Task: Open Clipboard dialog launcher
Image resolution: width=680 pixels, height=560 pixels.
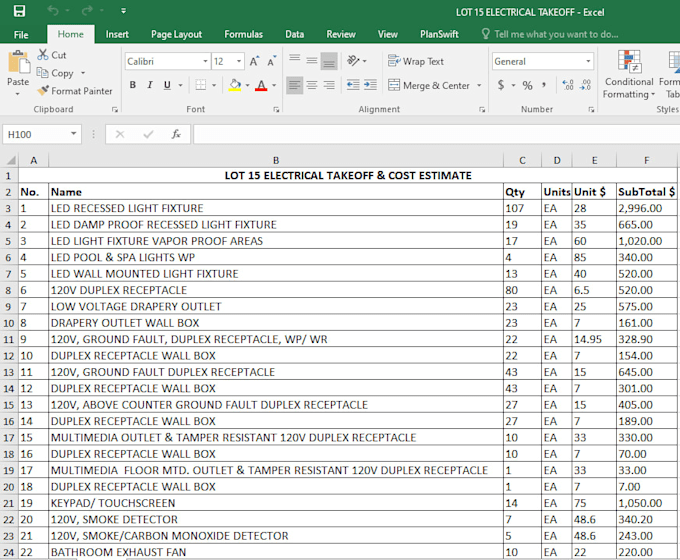Action: tap(115, 110)
